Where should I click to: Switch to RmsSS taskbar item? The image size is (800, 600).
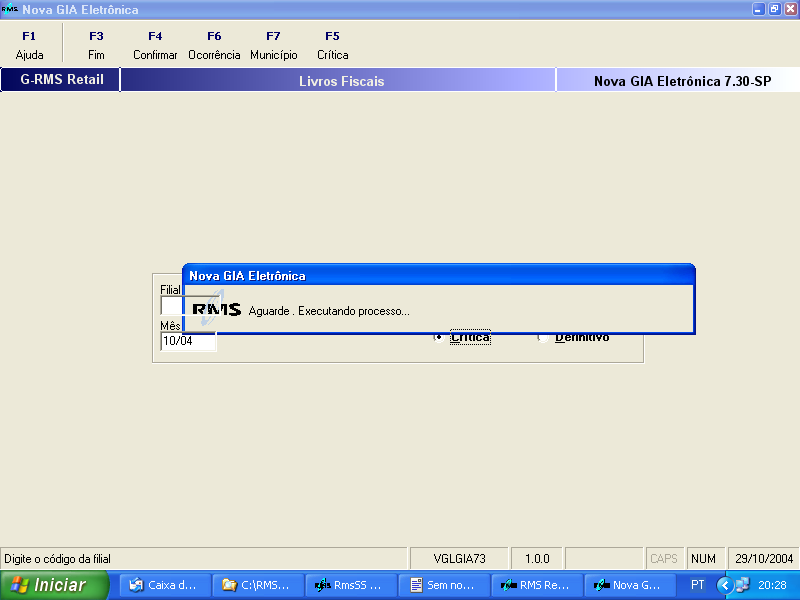(x=351, y=585)
